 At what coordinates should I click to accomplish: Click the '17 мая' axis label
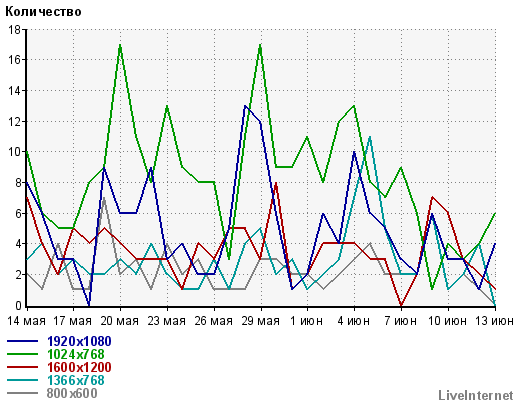click(x=73, y=321)
